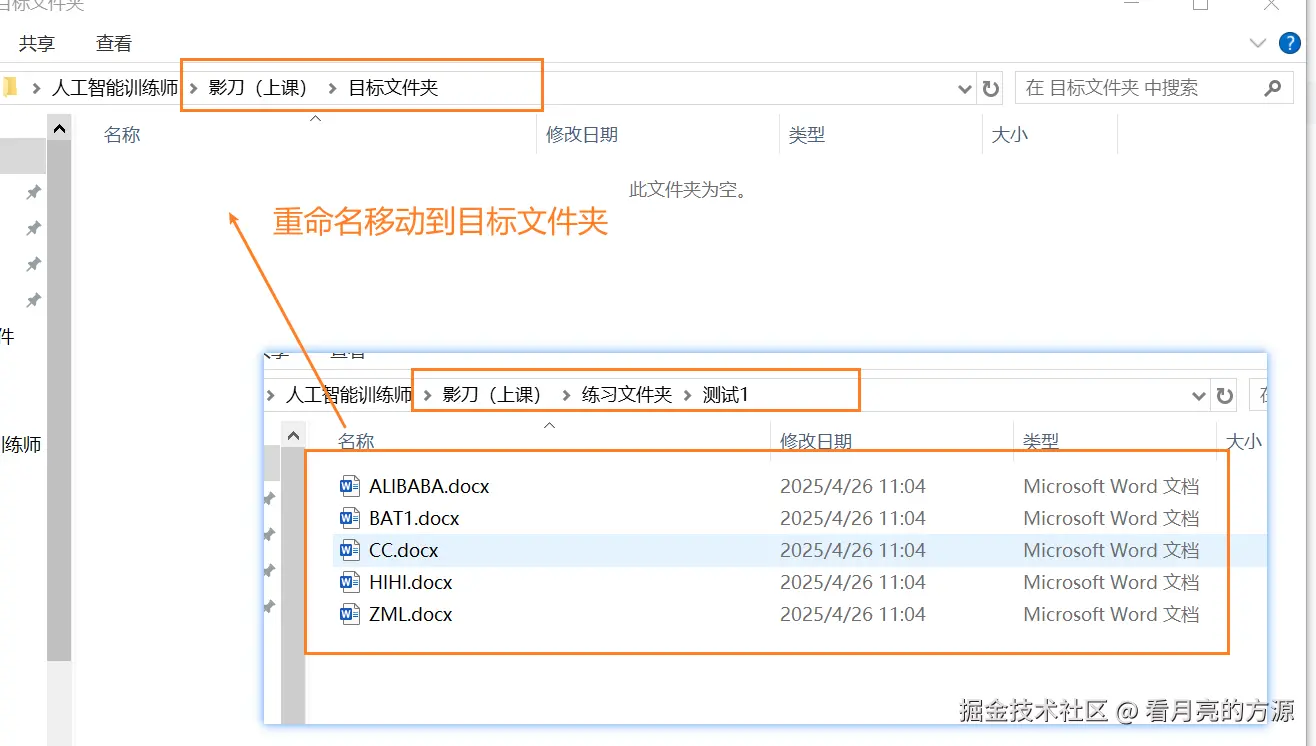Expand chevron after 人工智能训练师 in top address bar
Viewport: 1316px width, 746px height.
[x=193, y=88]
